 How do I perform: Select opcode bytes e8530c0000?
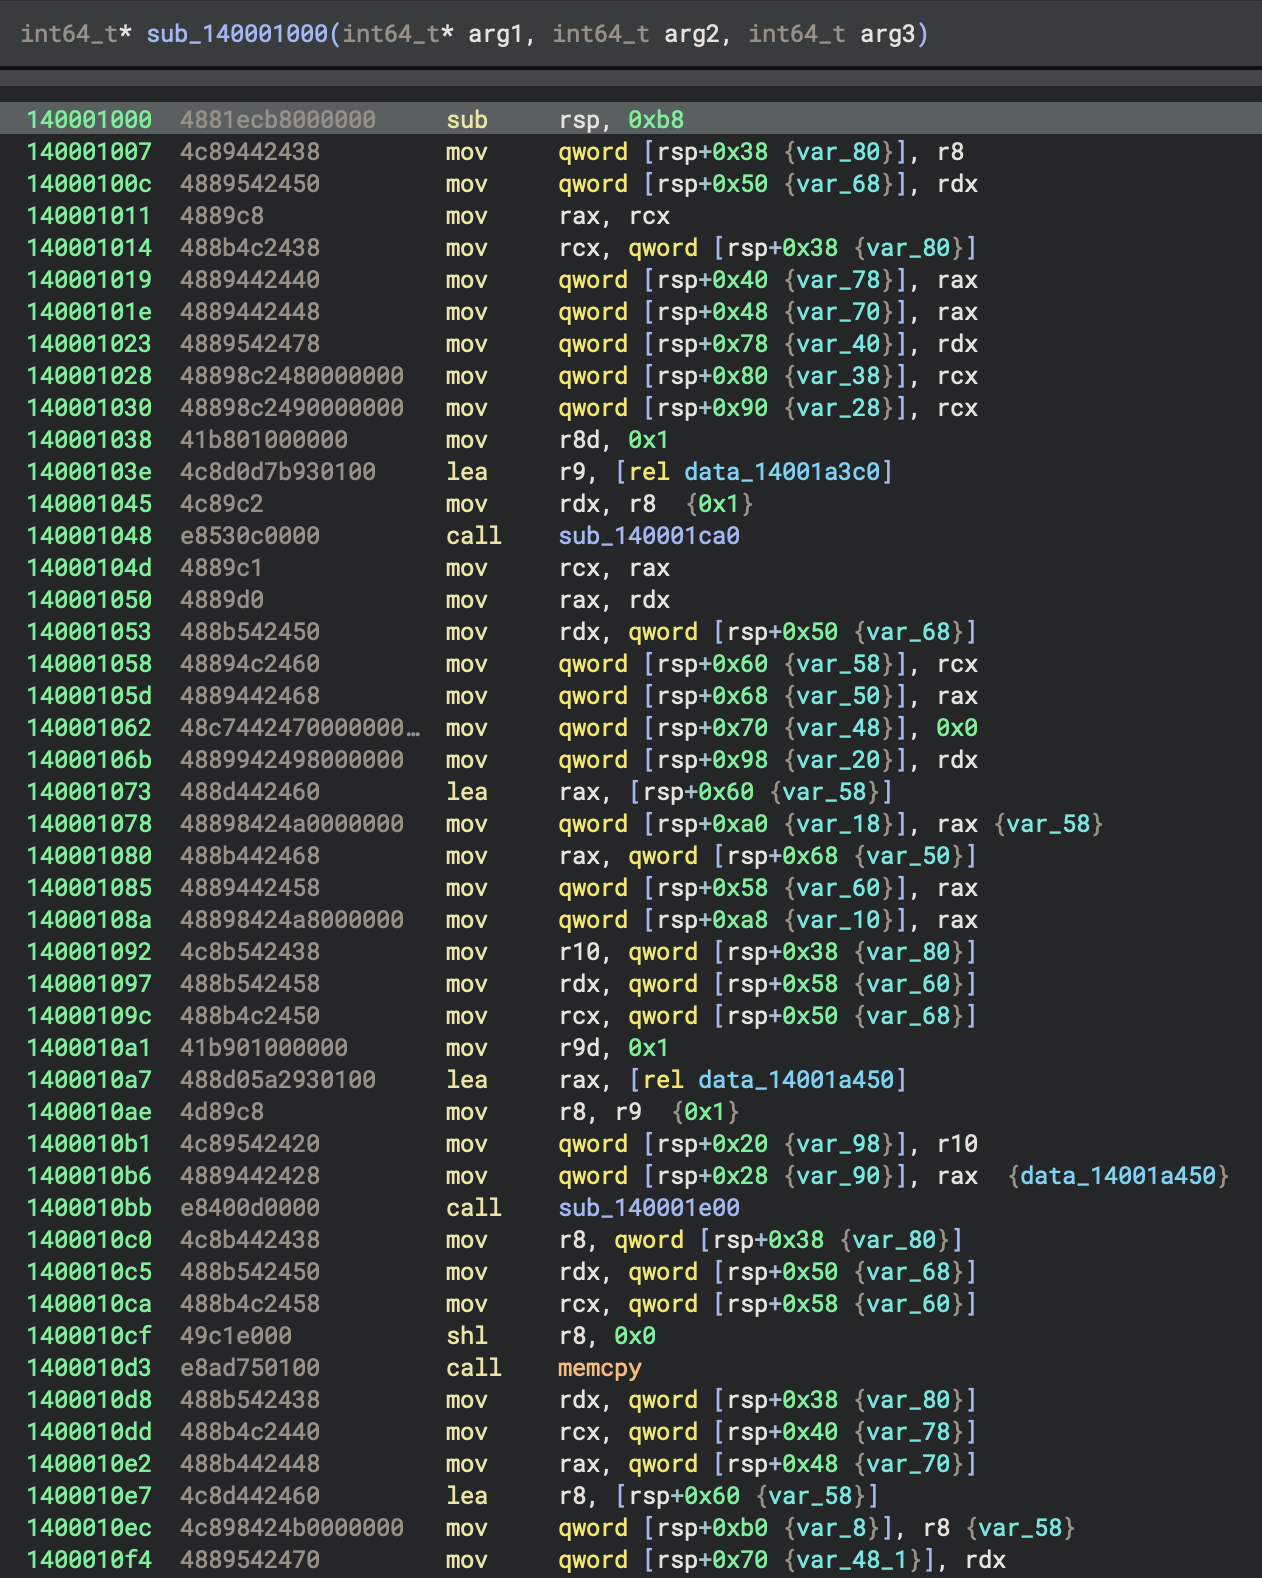[250, 536]
